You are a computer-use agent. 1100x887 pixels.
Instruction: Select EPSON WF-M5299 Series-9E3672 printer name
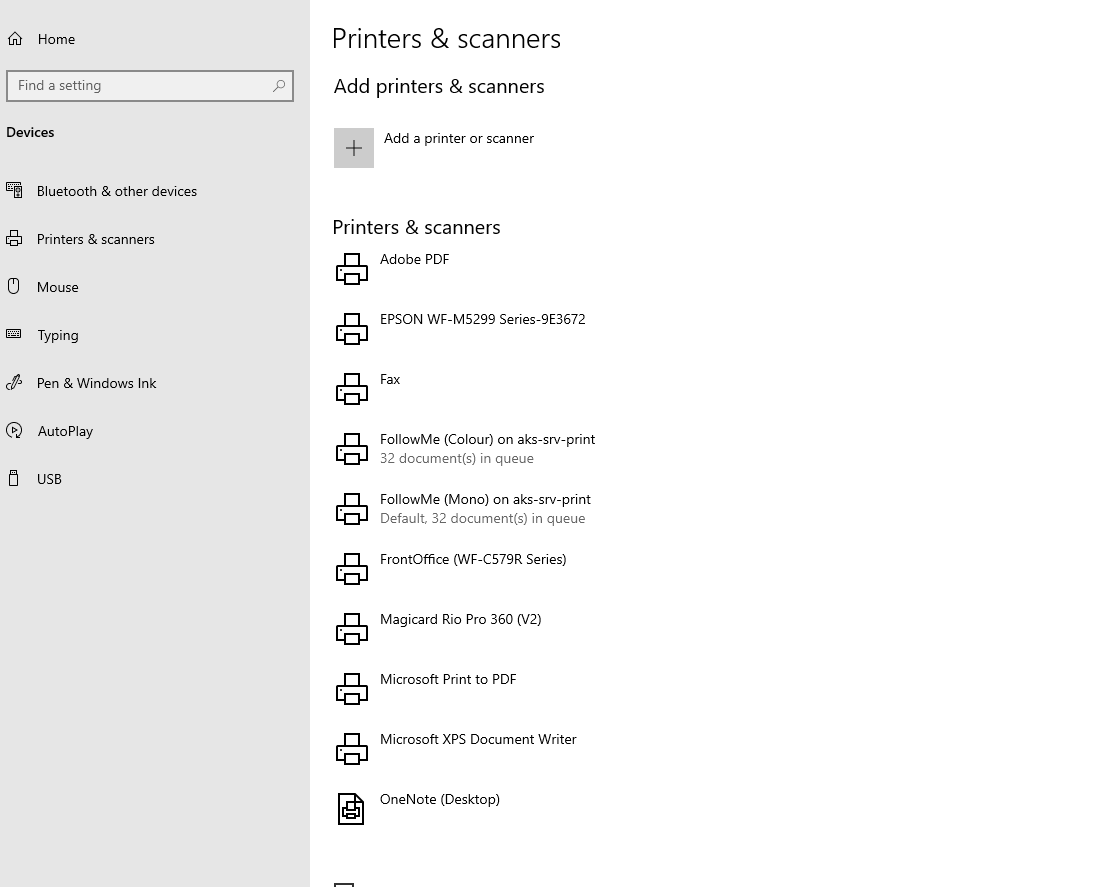(x=483, y=319)
